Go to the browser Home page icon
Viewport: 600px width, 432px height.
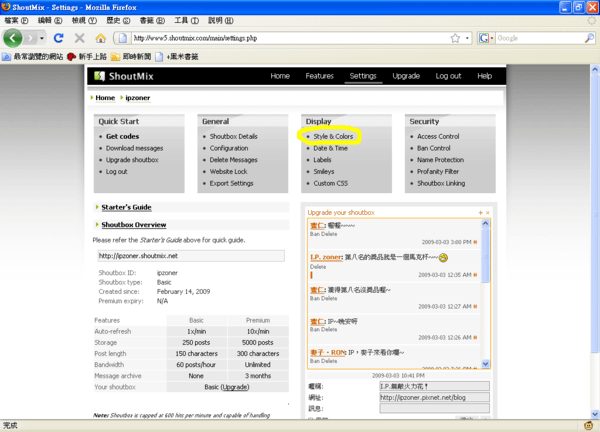coord(101,38)
